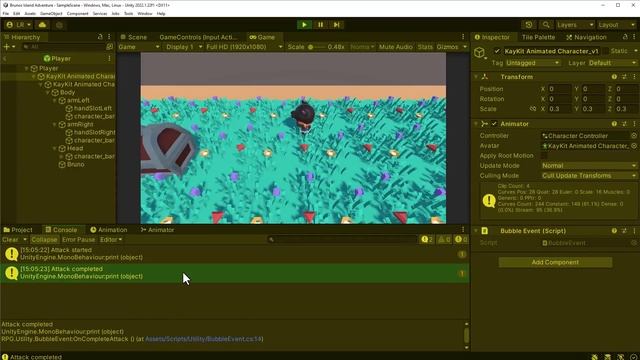The image size is (640, 360).
Task: Switch to the Scene tab
Action: pyautogui.click(x=133, y=37)
